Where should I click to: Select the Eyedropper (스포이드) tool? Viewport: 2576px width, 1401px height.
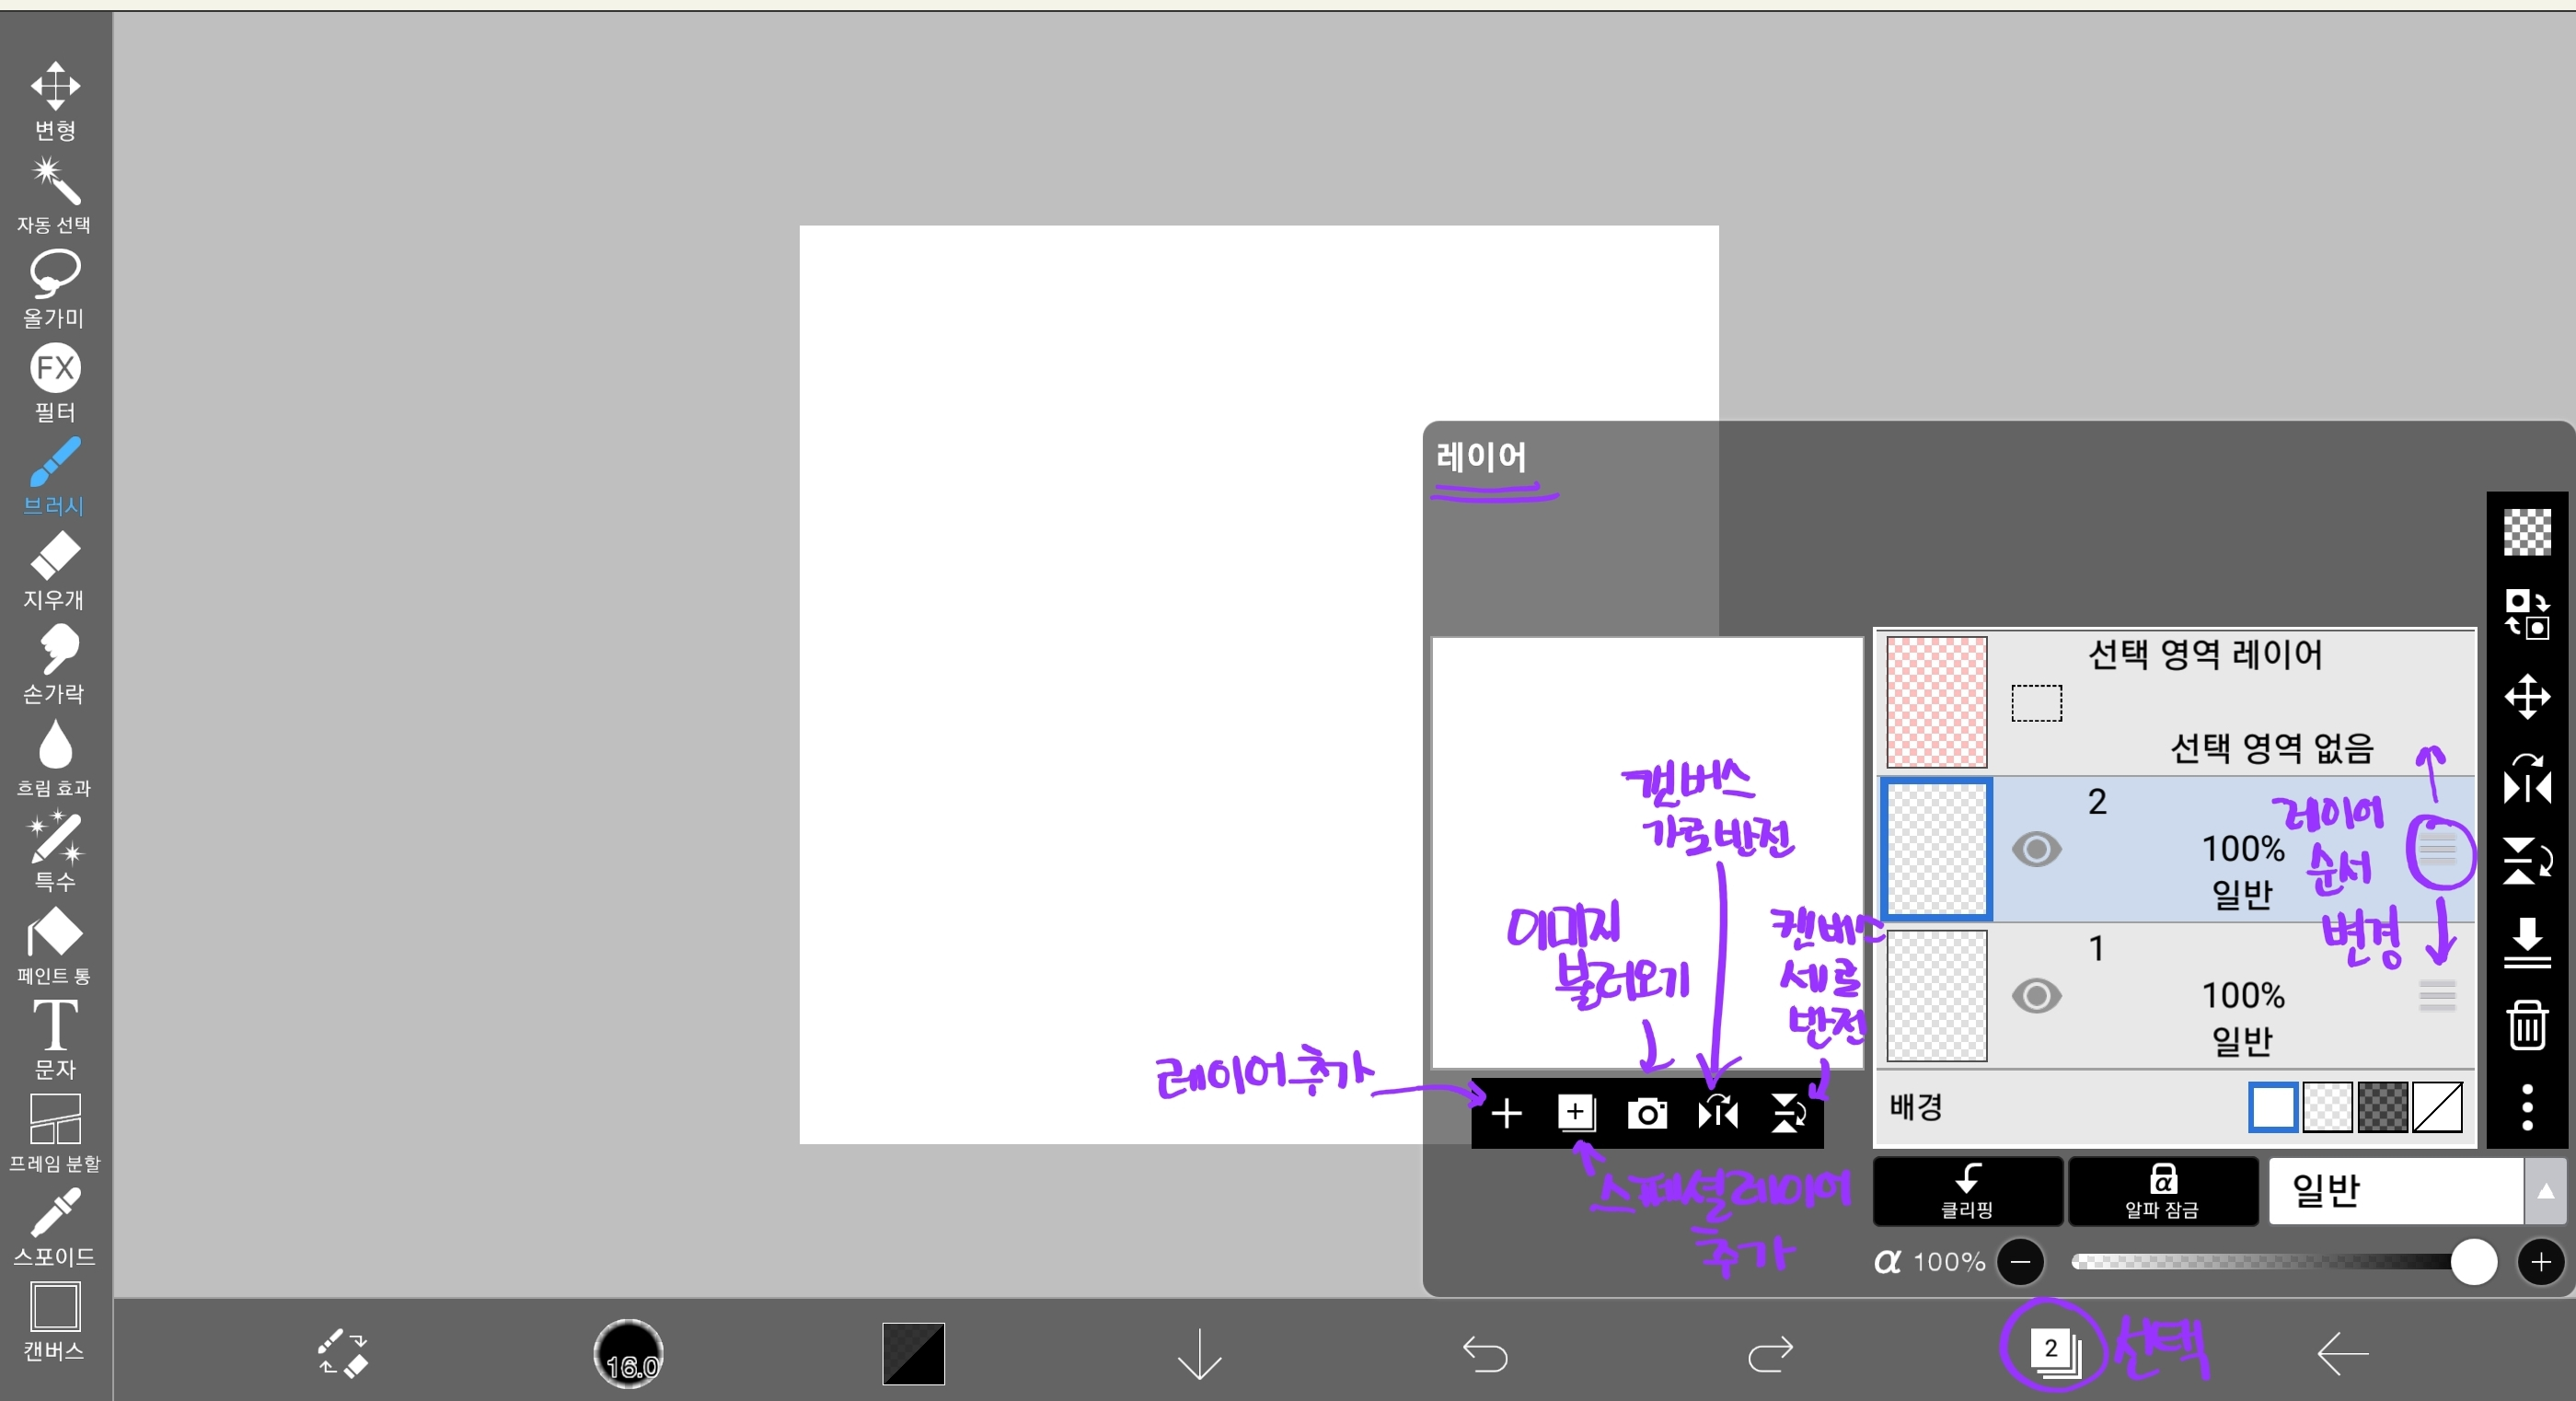[x=55, y=1226]
